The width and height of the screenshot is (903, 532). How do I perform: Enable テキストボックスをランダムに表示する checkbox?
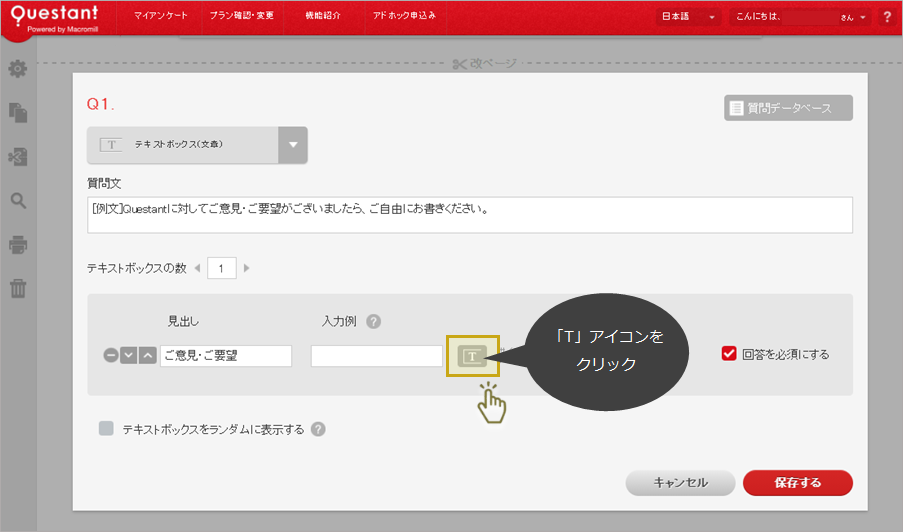click(106, 429)
